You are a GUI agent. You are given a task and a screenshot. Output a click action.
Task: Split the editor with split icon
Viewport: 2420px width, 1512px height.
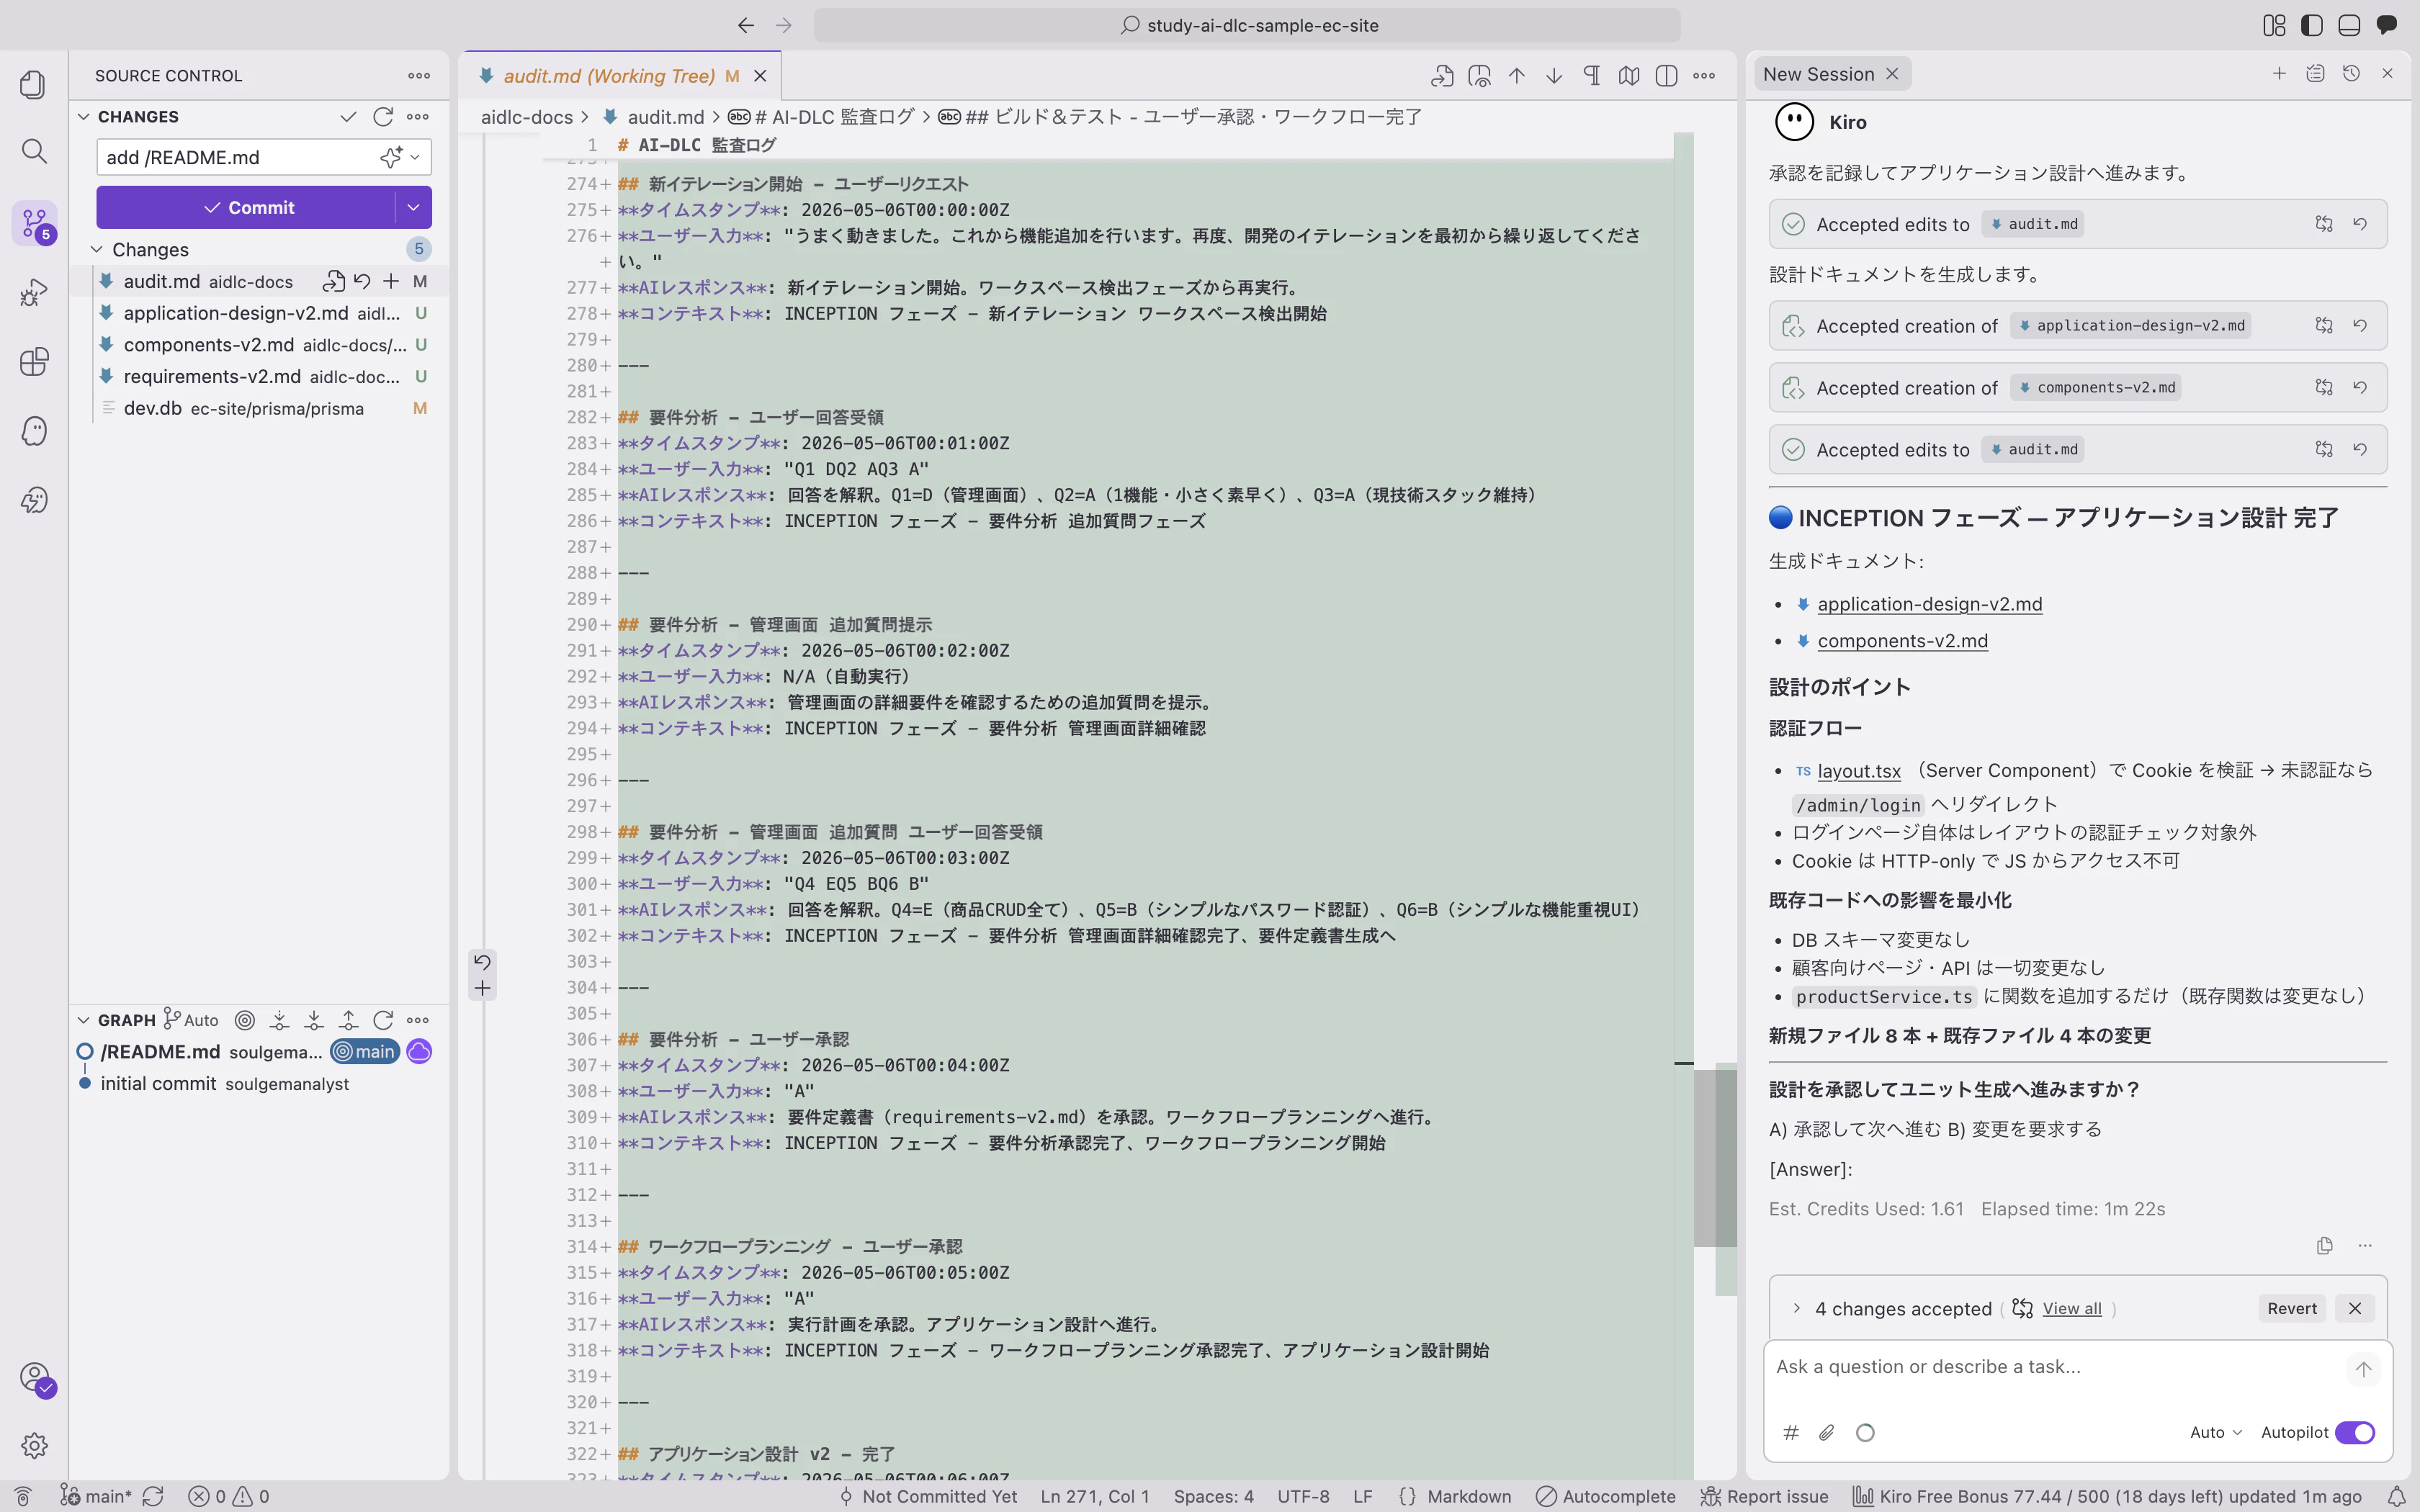(1666, 76)
